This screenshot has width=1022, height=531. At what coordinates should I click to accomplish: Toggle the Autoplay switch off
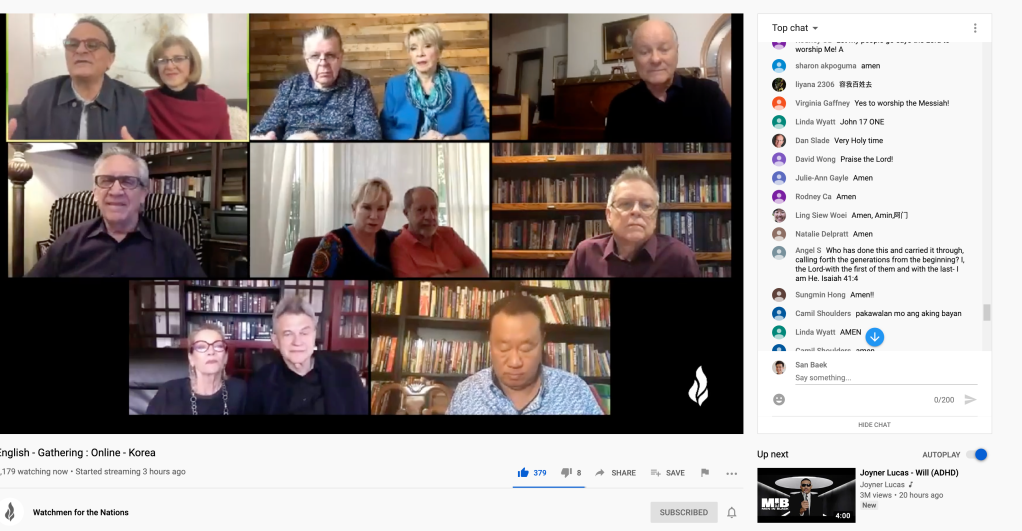[x=979, y=454]
